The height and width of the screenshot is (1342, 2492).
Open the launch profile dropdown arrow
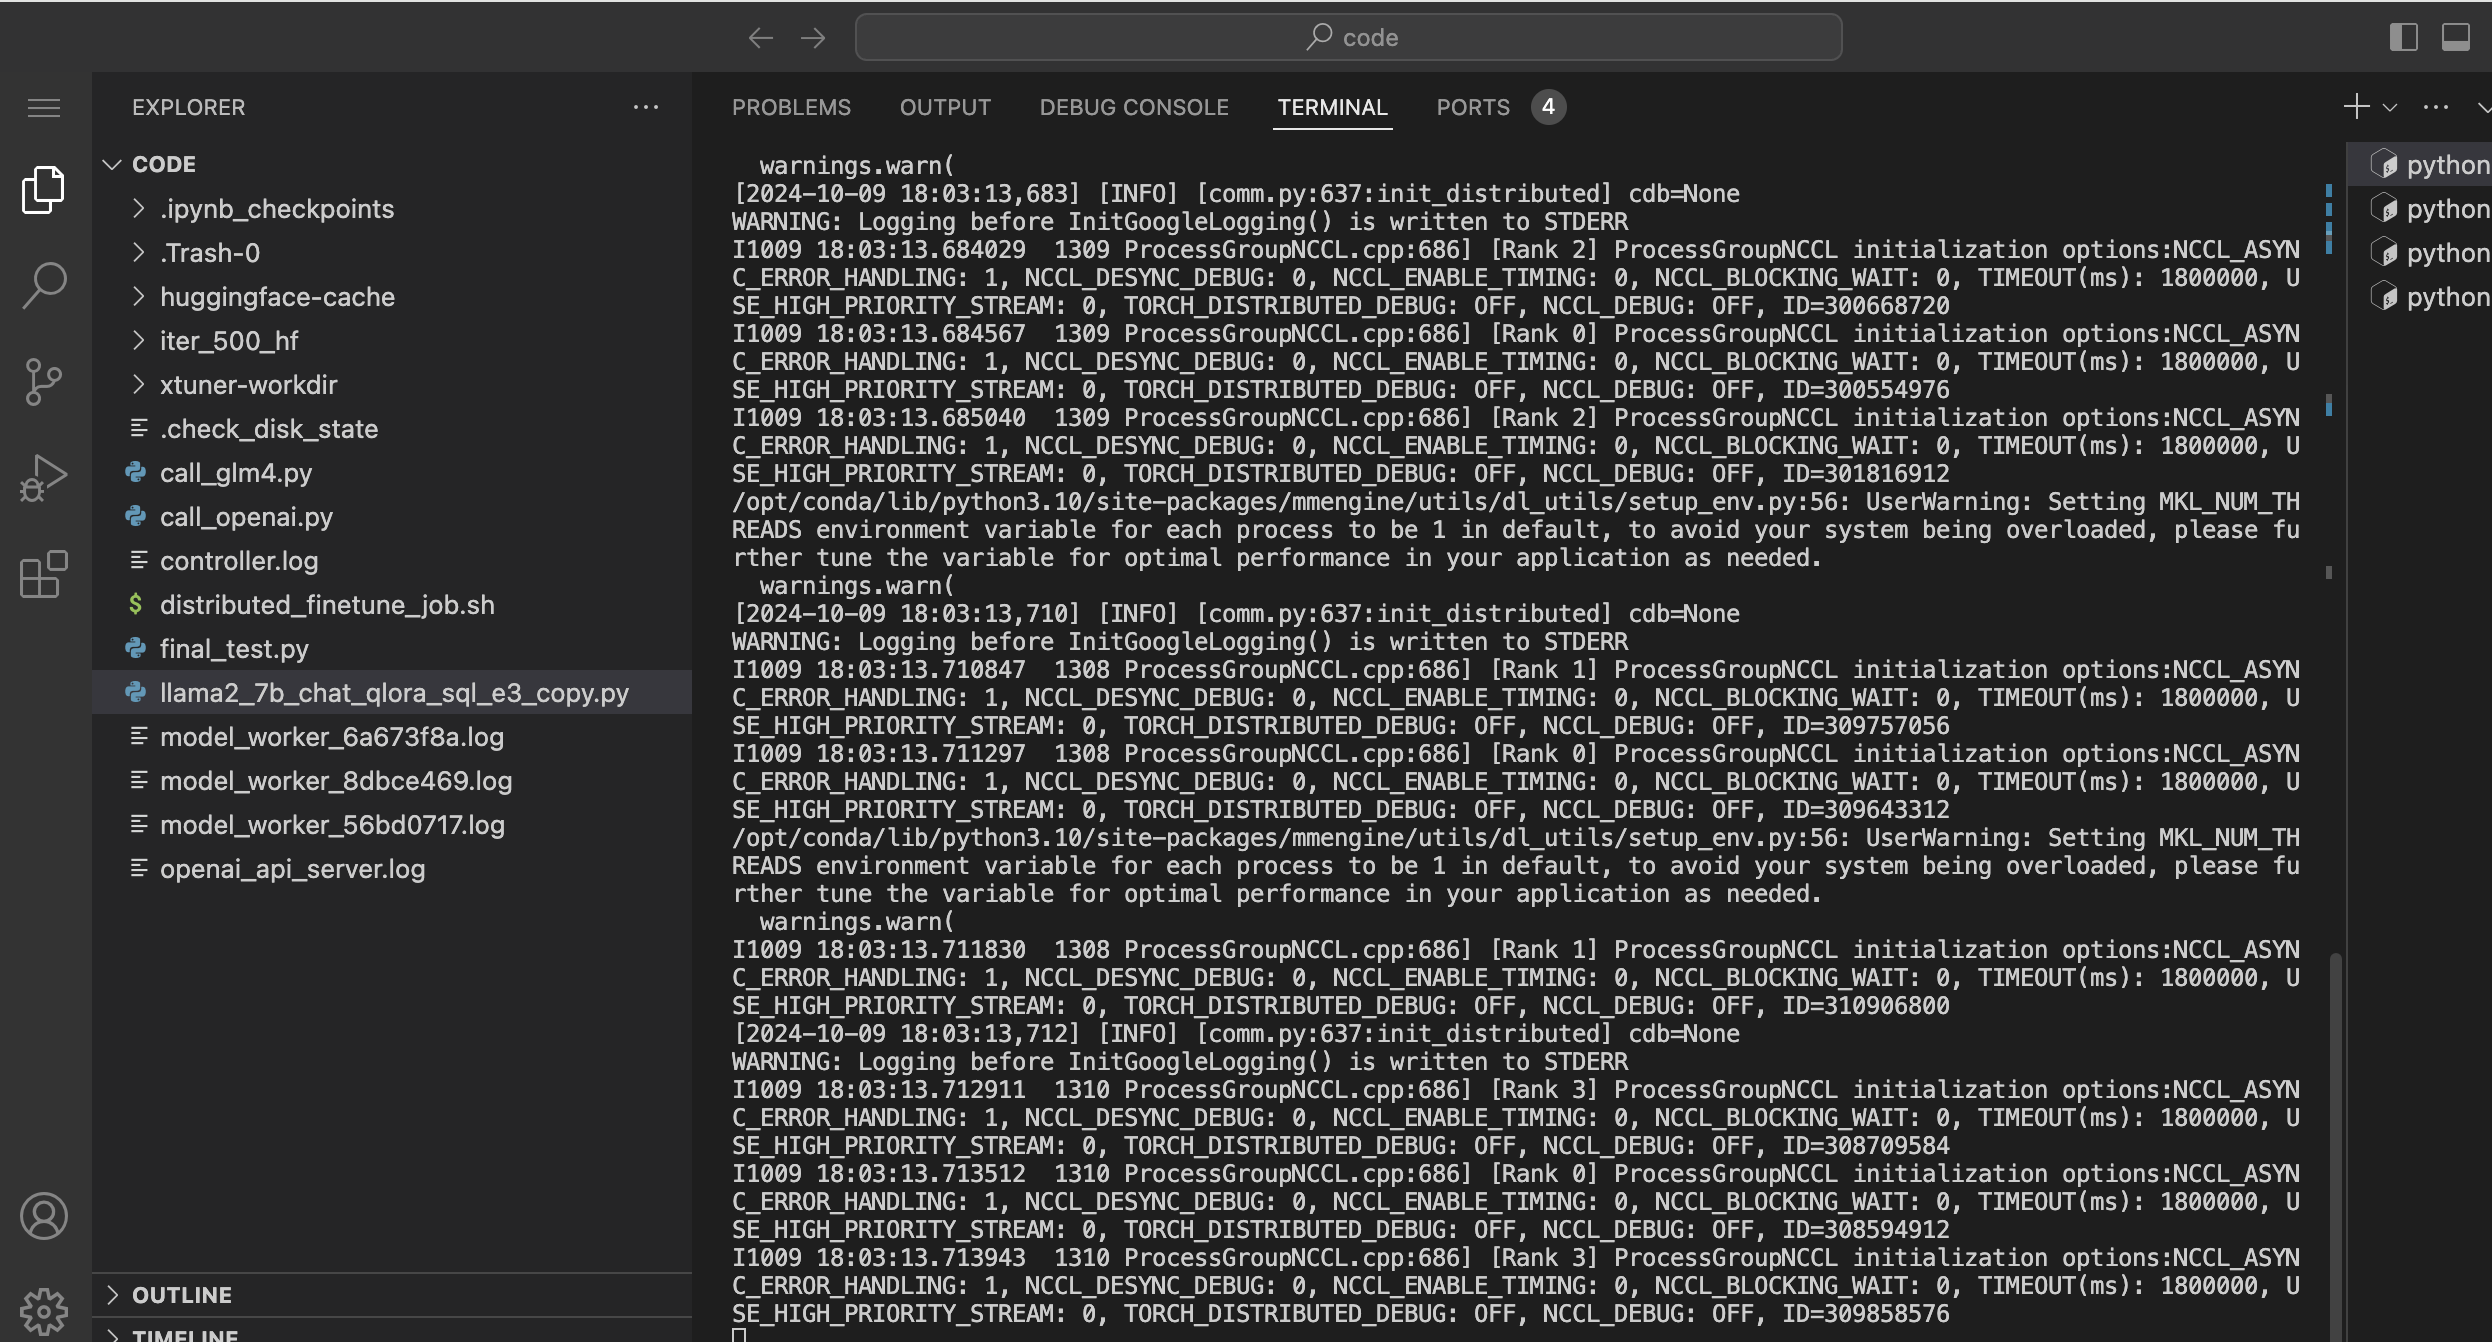coord(2390,108)
